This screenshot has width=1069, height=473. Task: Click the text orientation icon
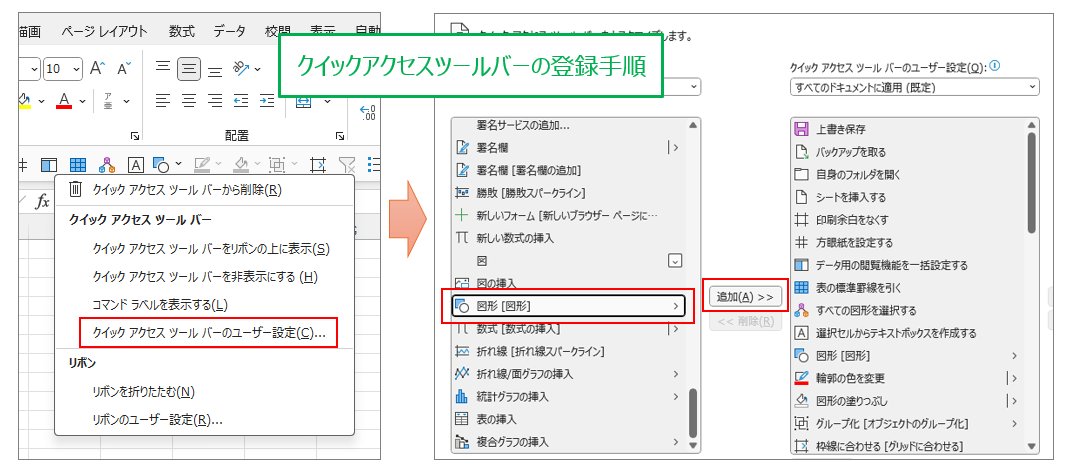tap(241, 68)
